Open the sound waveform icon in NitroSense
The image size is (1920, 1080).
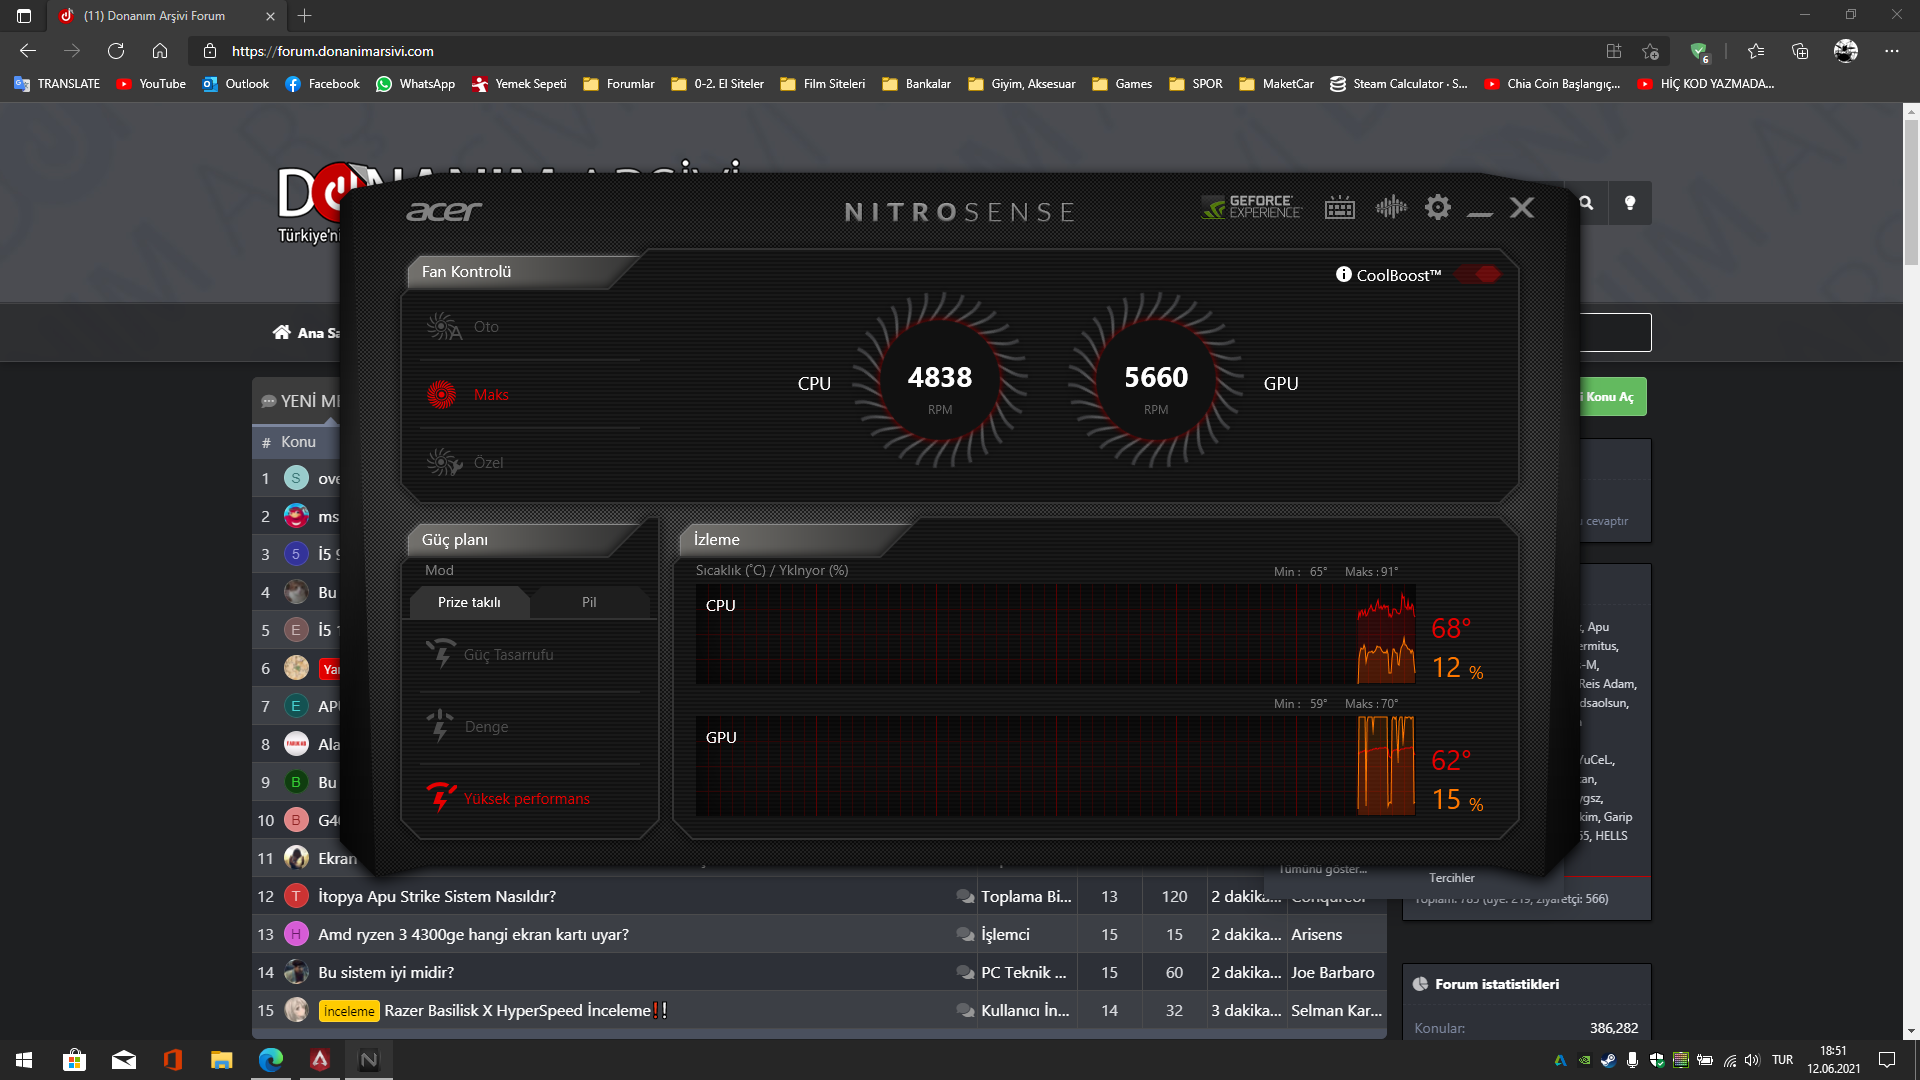click(1391, 207)
